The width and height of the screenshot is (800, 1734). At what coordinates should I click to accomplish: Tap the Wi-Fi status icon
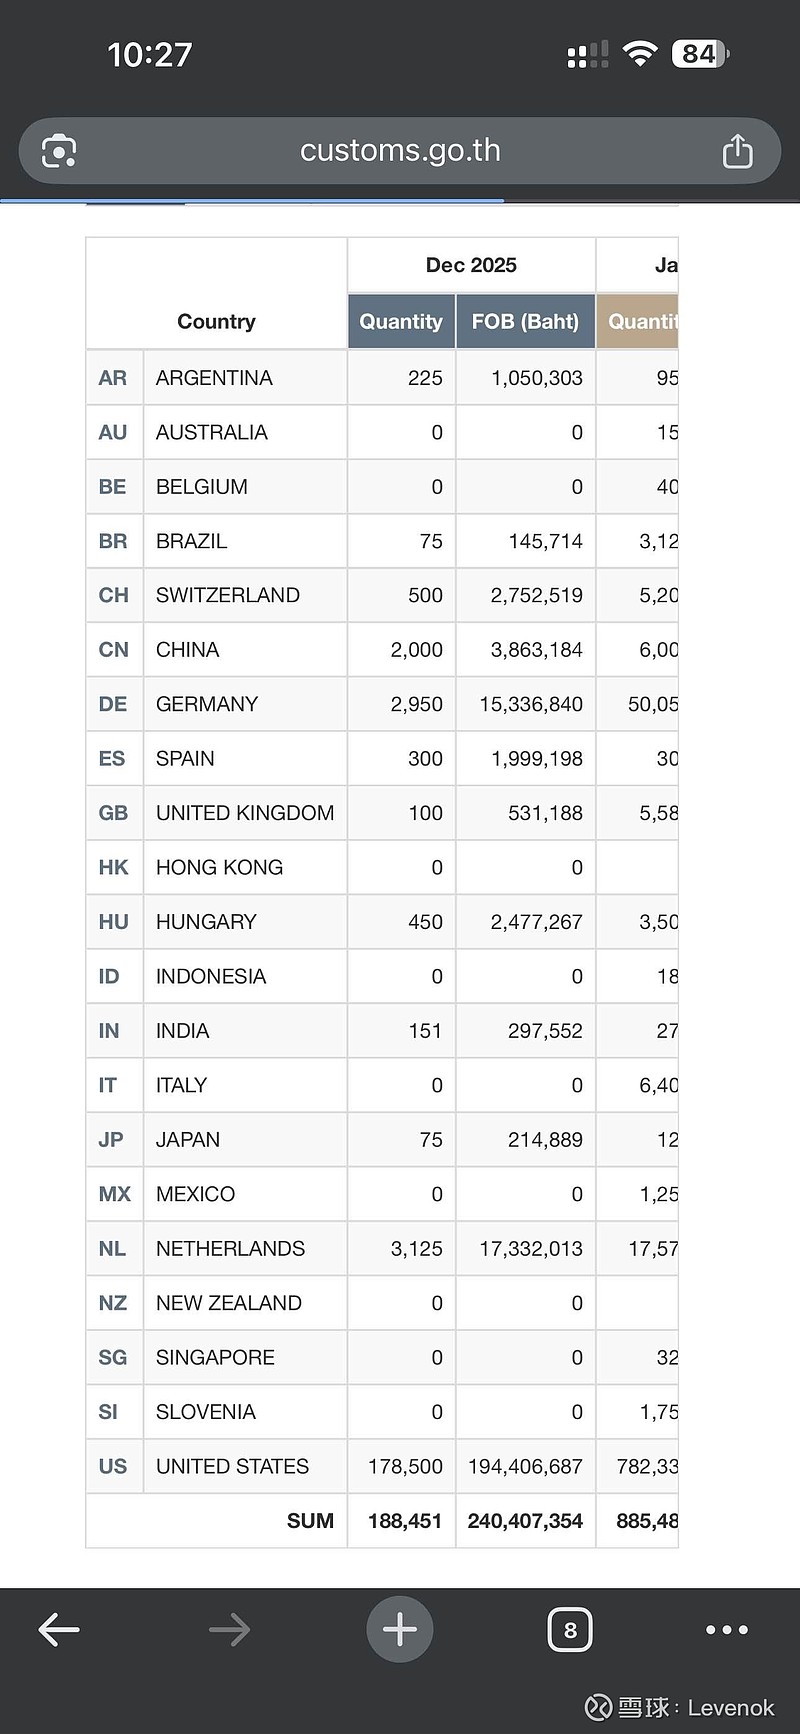pos(639,54)
